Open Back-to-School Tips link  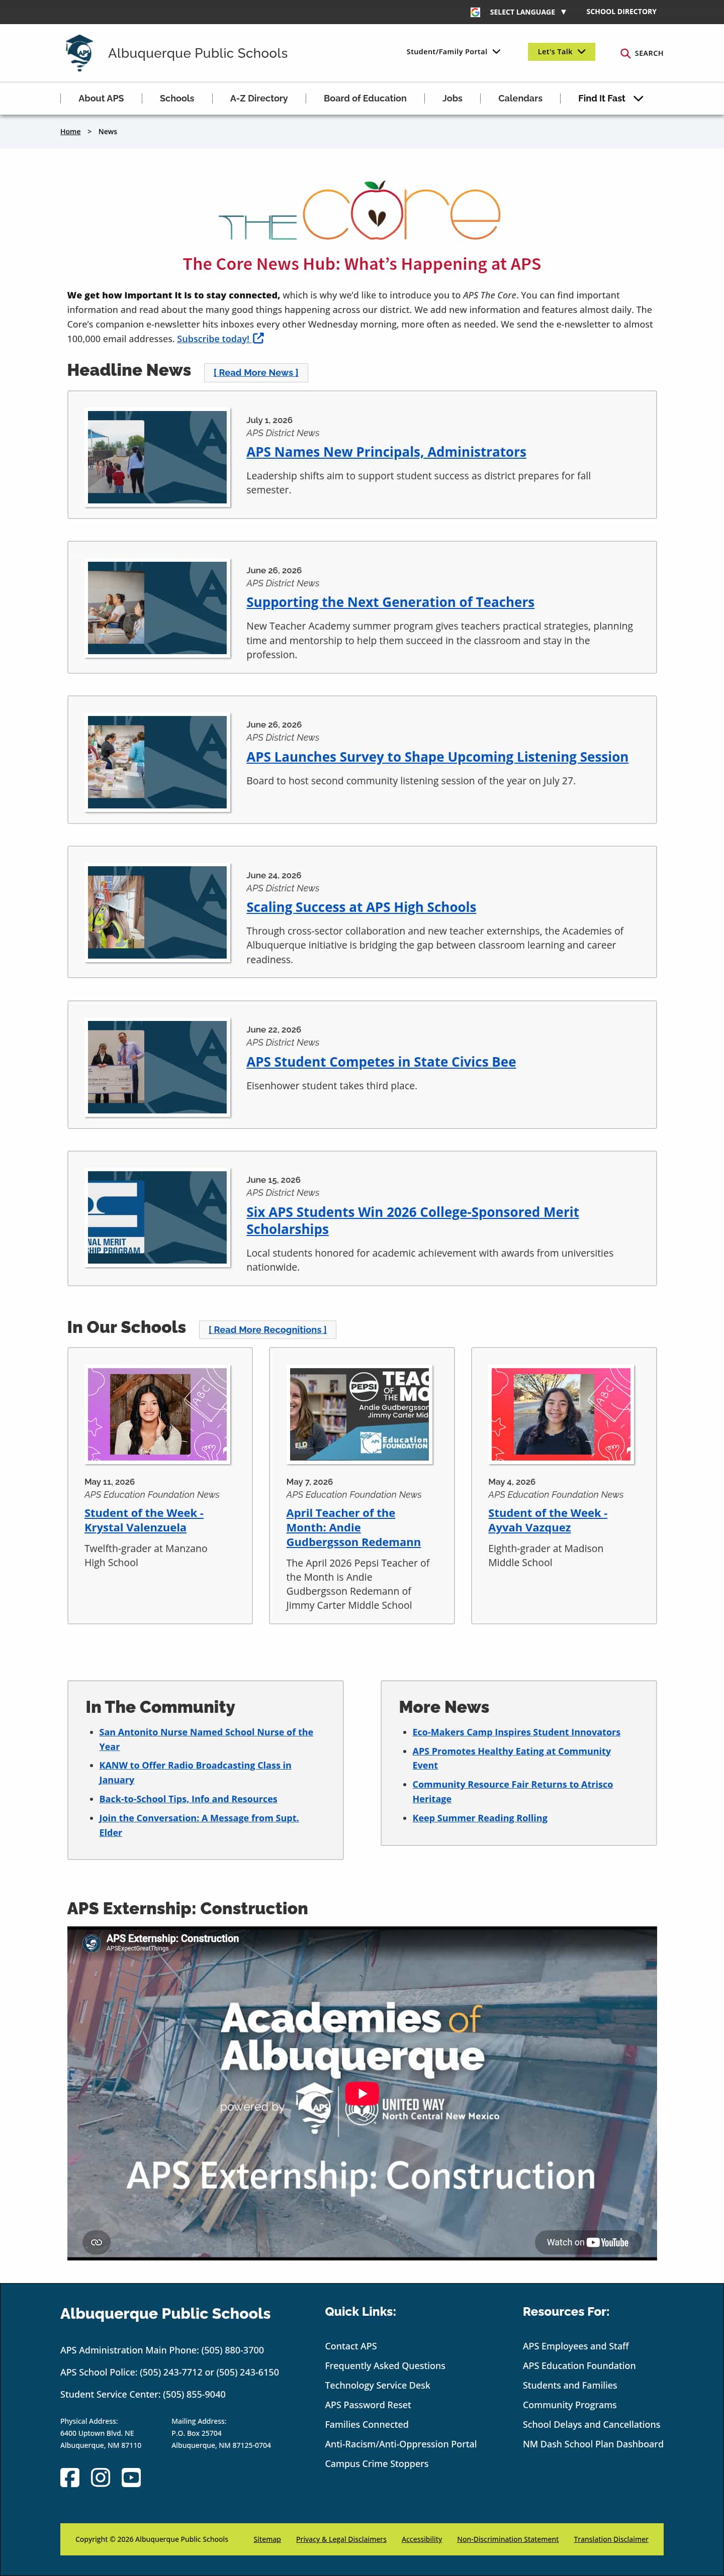coord(188,1799)
